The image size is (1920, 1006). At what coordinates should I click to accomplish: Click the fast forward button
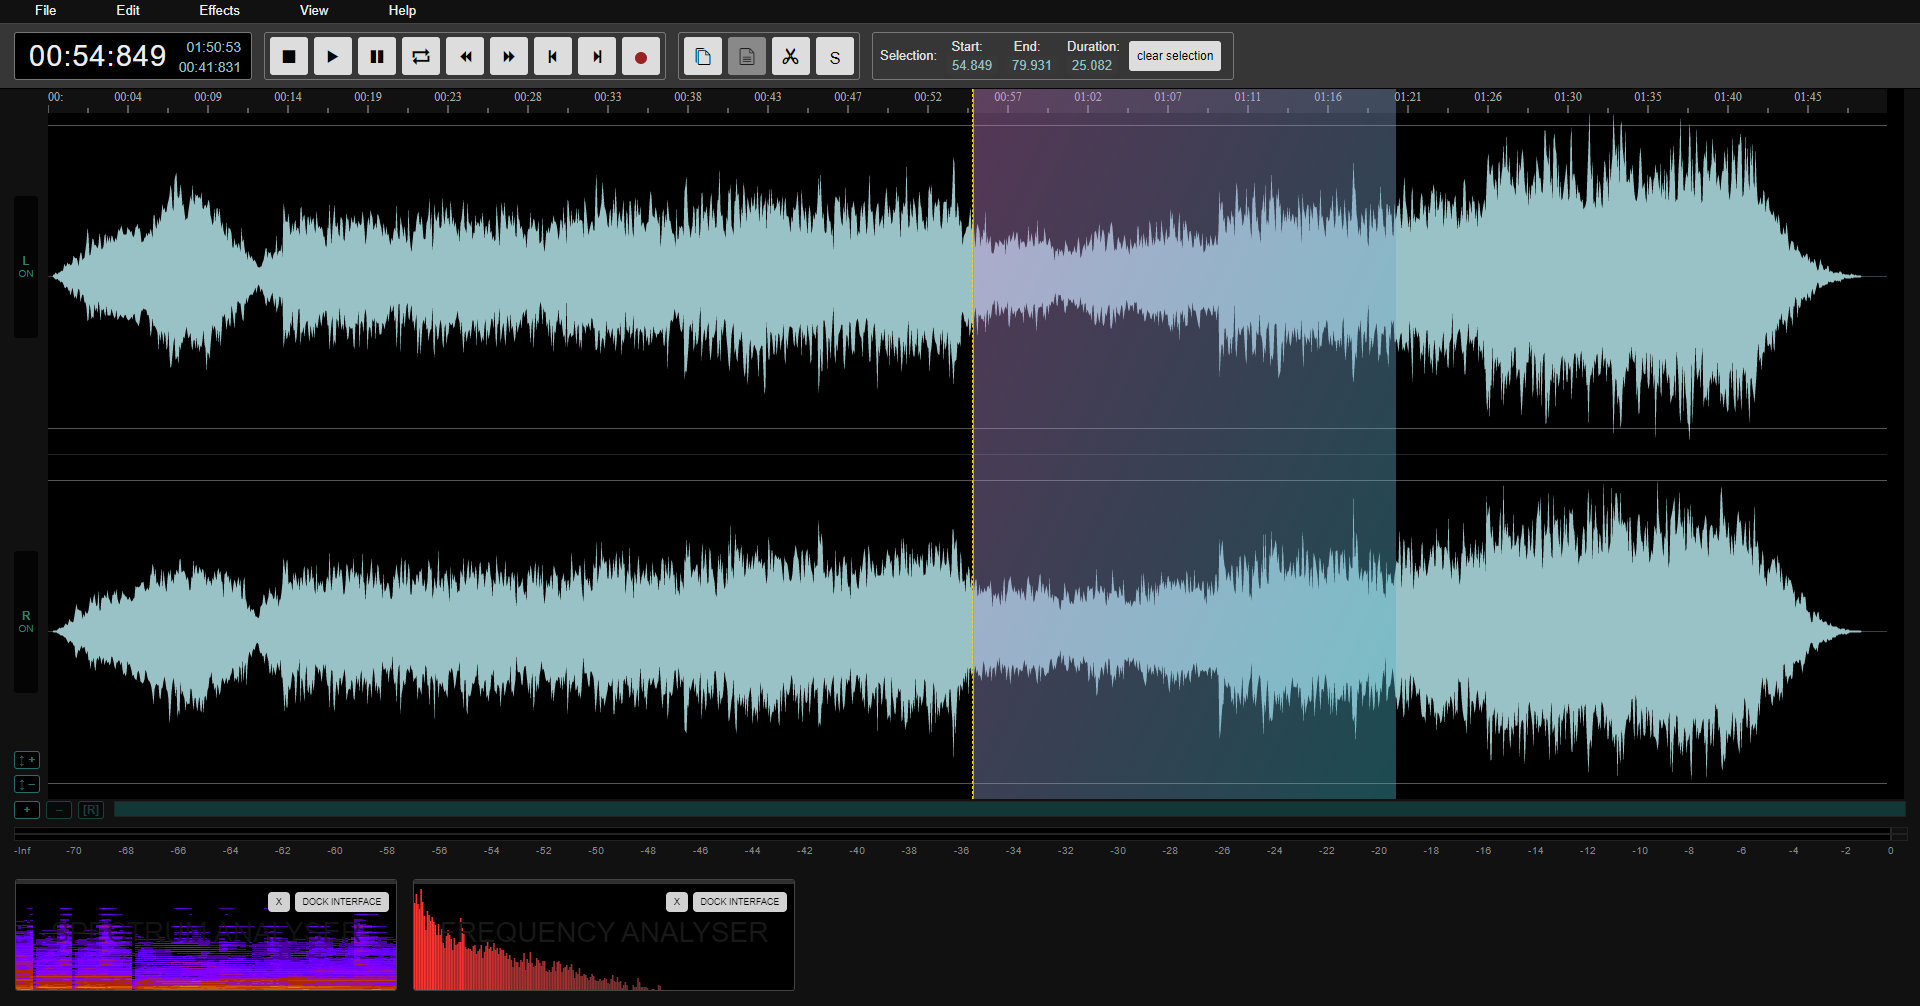[x=509, y=56]
